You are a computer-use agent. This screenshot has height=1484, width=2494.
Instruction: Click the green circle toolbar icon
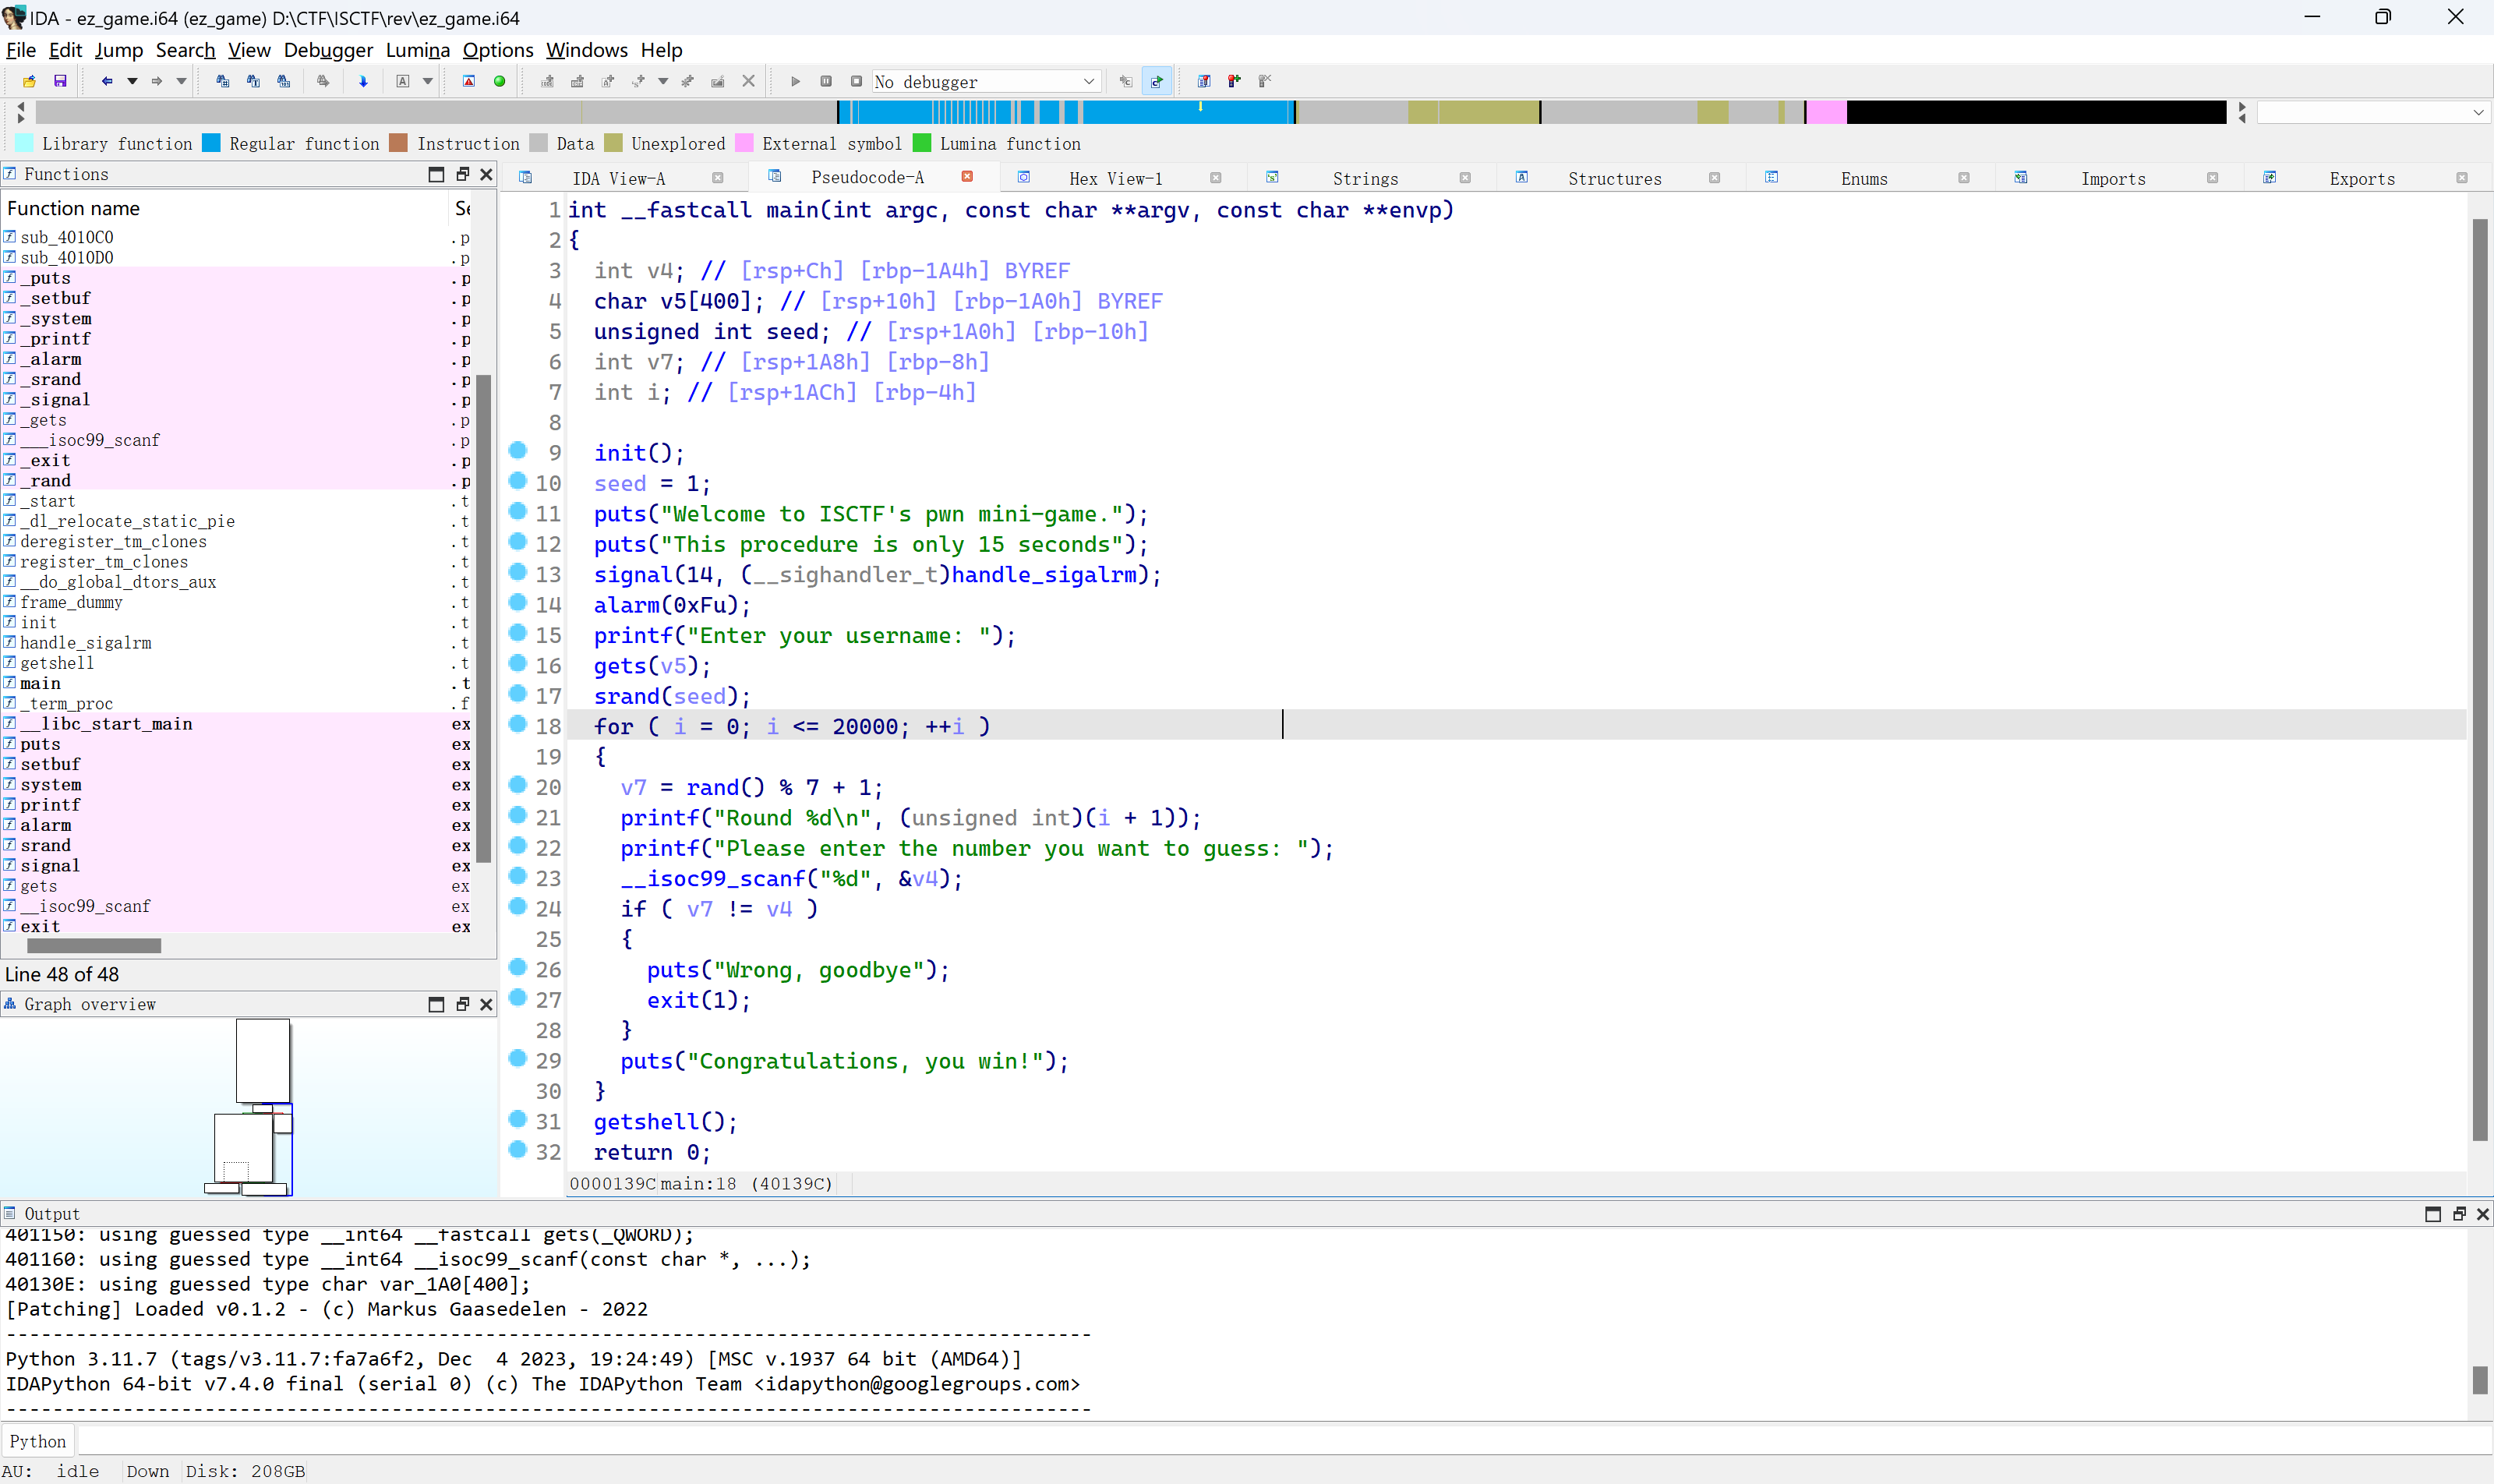tap(499, 81)
